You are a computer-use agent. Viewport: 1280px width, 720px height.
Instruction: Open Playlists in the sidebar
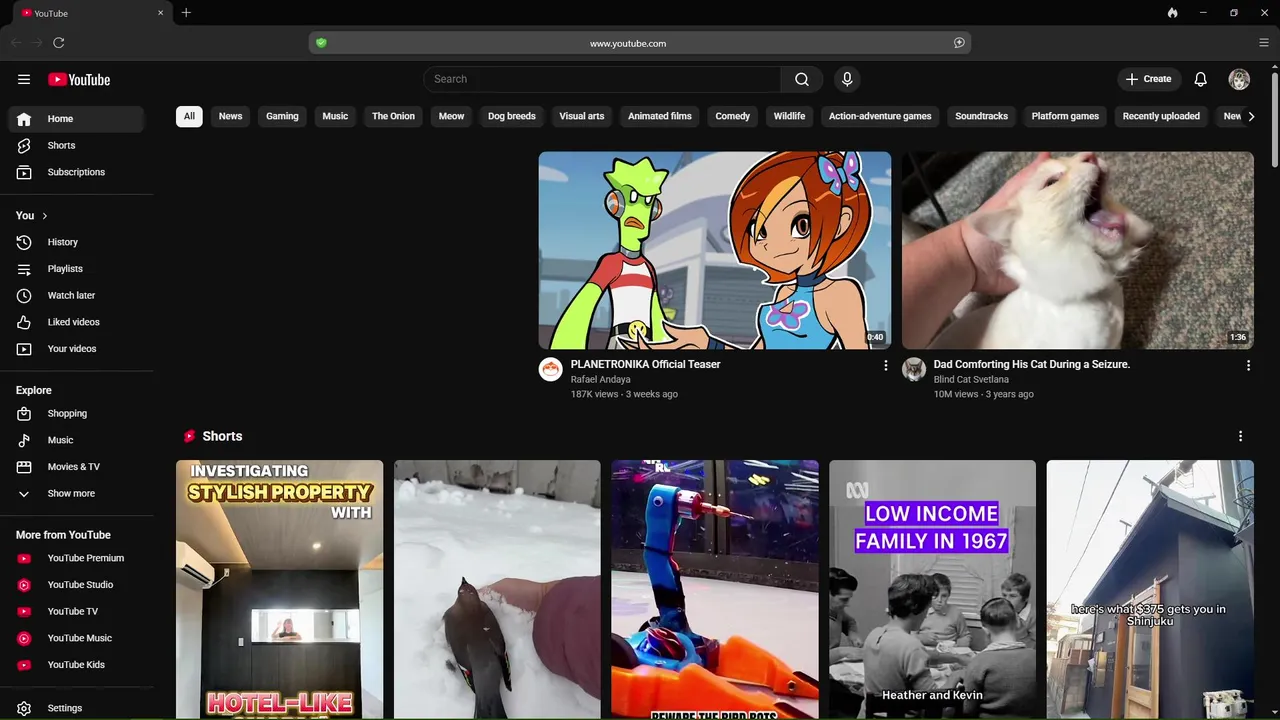point(76,269)
